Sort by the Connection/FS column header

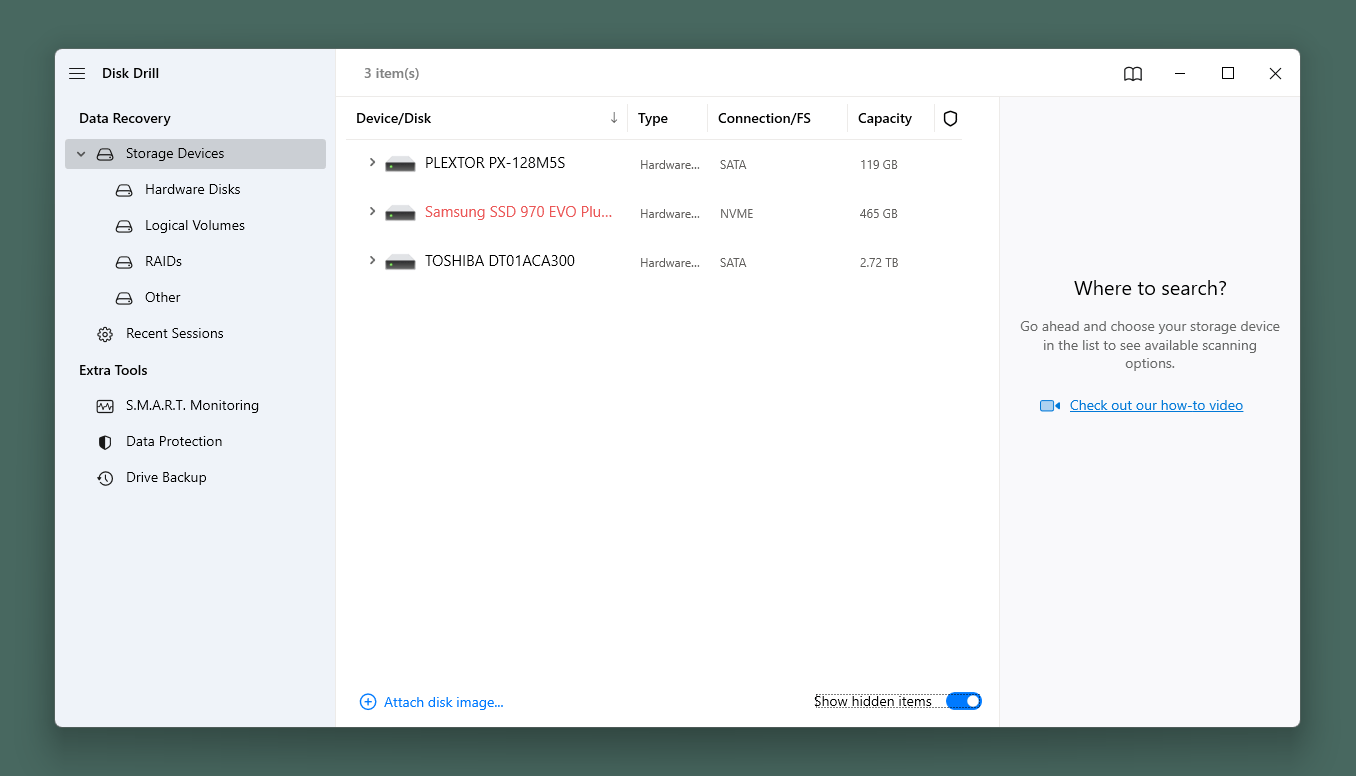point(764,118)
